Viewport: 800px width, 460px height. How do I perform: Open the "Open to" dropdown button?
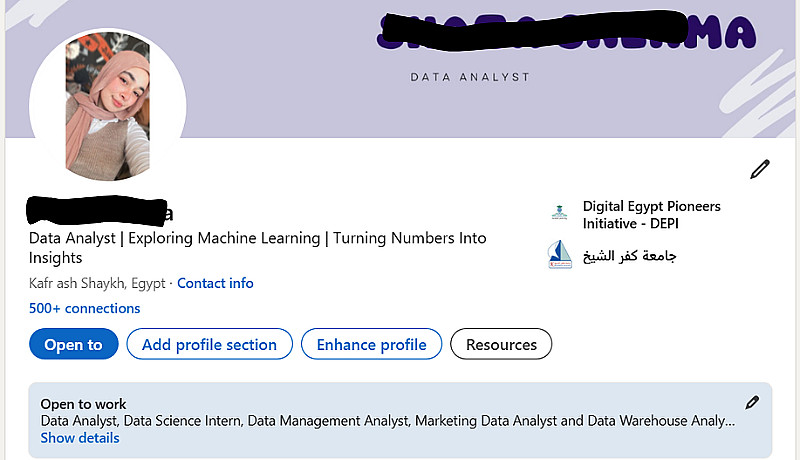pyautogui.click(x=73, y=344)
